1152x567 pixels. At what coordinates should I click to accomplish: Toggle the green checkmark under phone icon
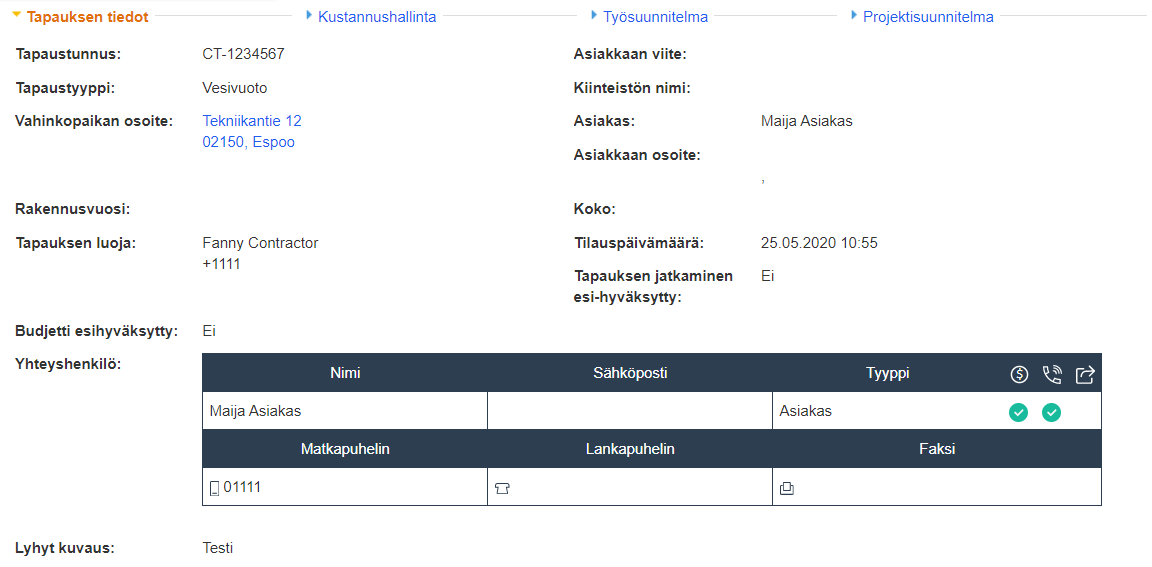click(x=1051, y=411)
